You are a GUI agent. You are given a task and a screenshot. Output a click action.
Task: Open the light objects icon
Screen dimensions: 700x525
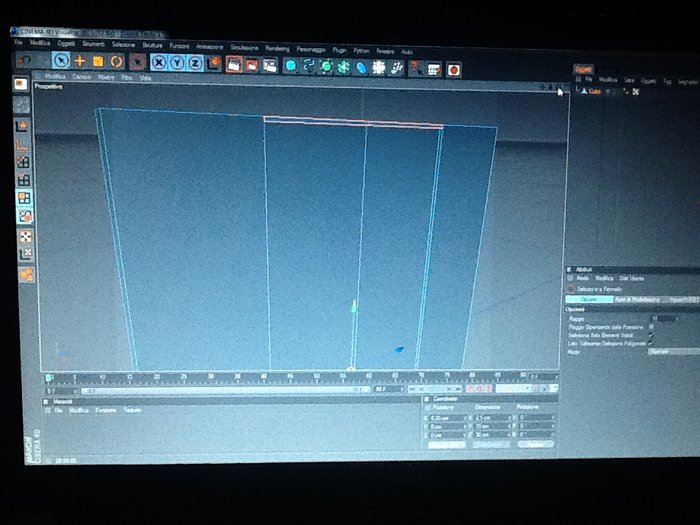[x=396, y=68]
